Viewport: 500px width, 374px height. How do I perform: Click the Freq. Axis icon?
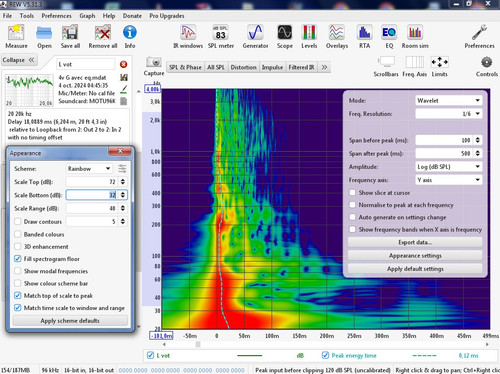coord(414,62)
